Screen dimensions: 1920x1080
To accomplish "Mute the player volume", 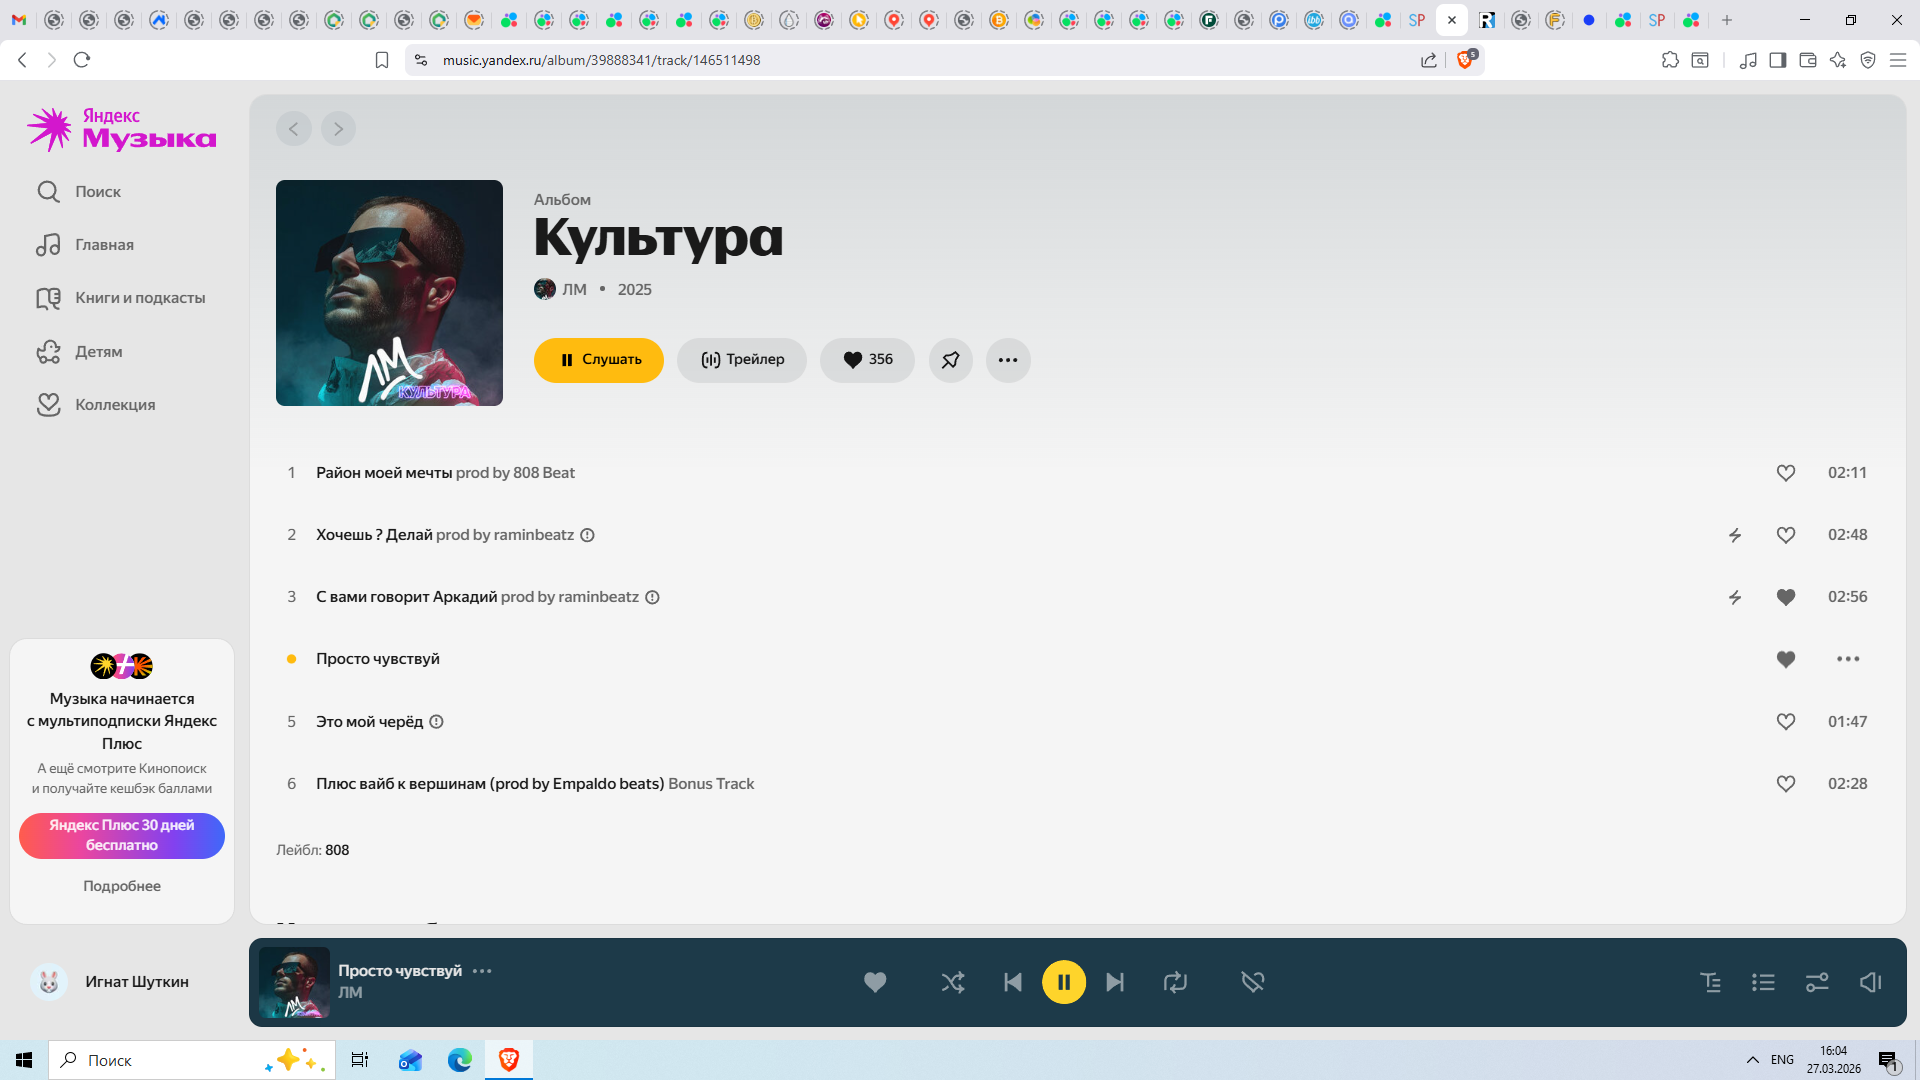I will click(x=1870, y=982).
